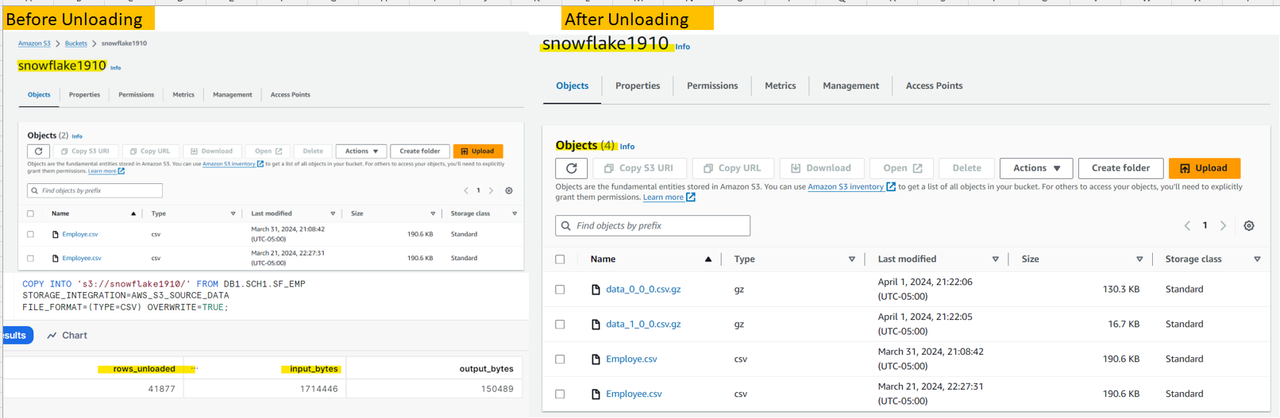Viewport: 1280px width, 418px height.
Task: Click Create folder in Before Unloading panel
Action: (x=420, y=151)
